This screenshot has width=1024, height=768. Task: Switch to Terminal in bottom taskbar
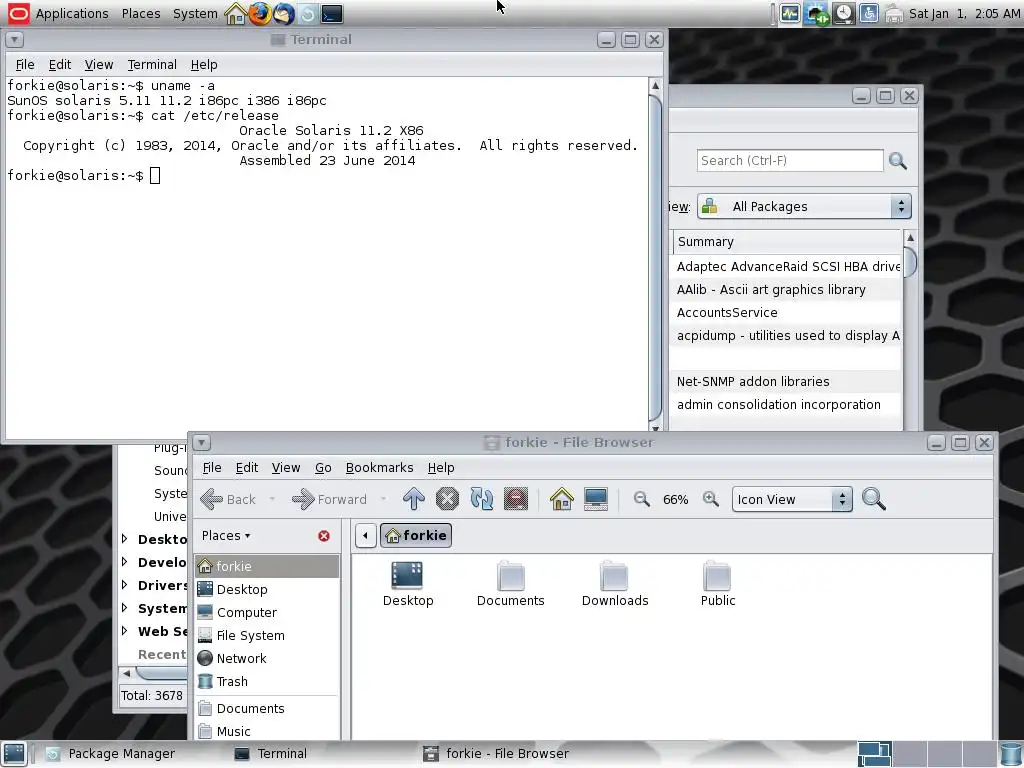[270, 754]
